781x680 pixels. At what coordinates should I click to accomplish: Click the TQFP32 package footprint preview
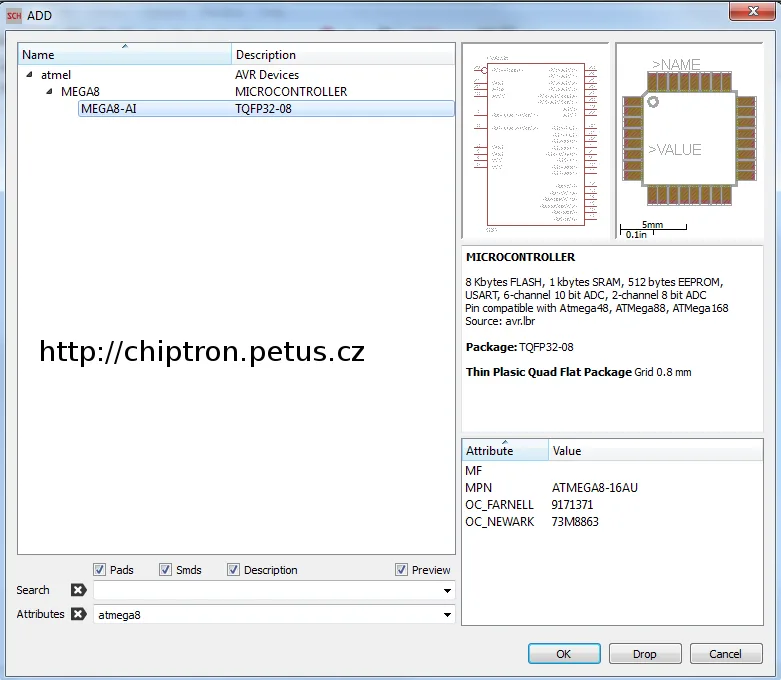pos(689,141)
